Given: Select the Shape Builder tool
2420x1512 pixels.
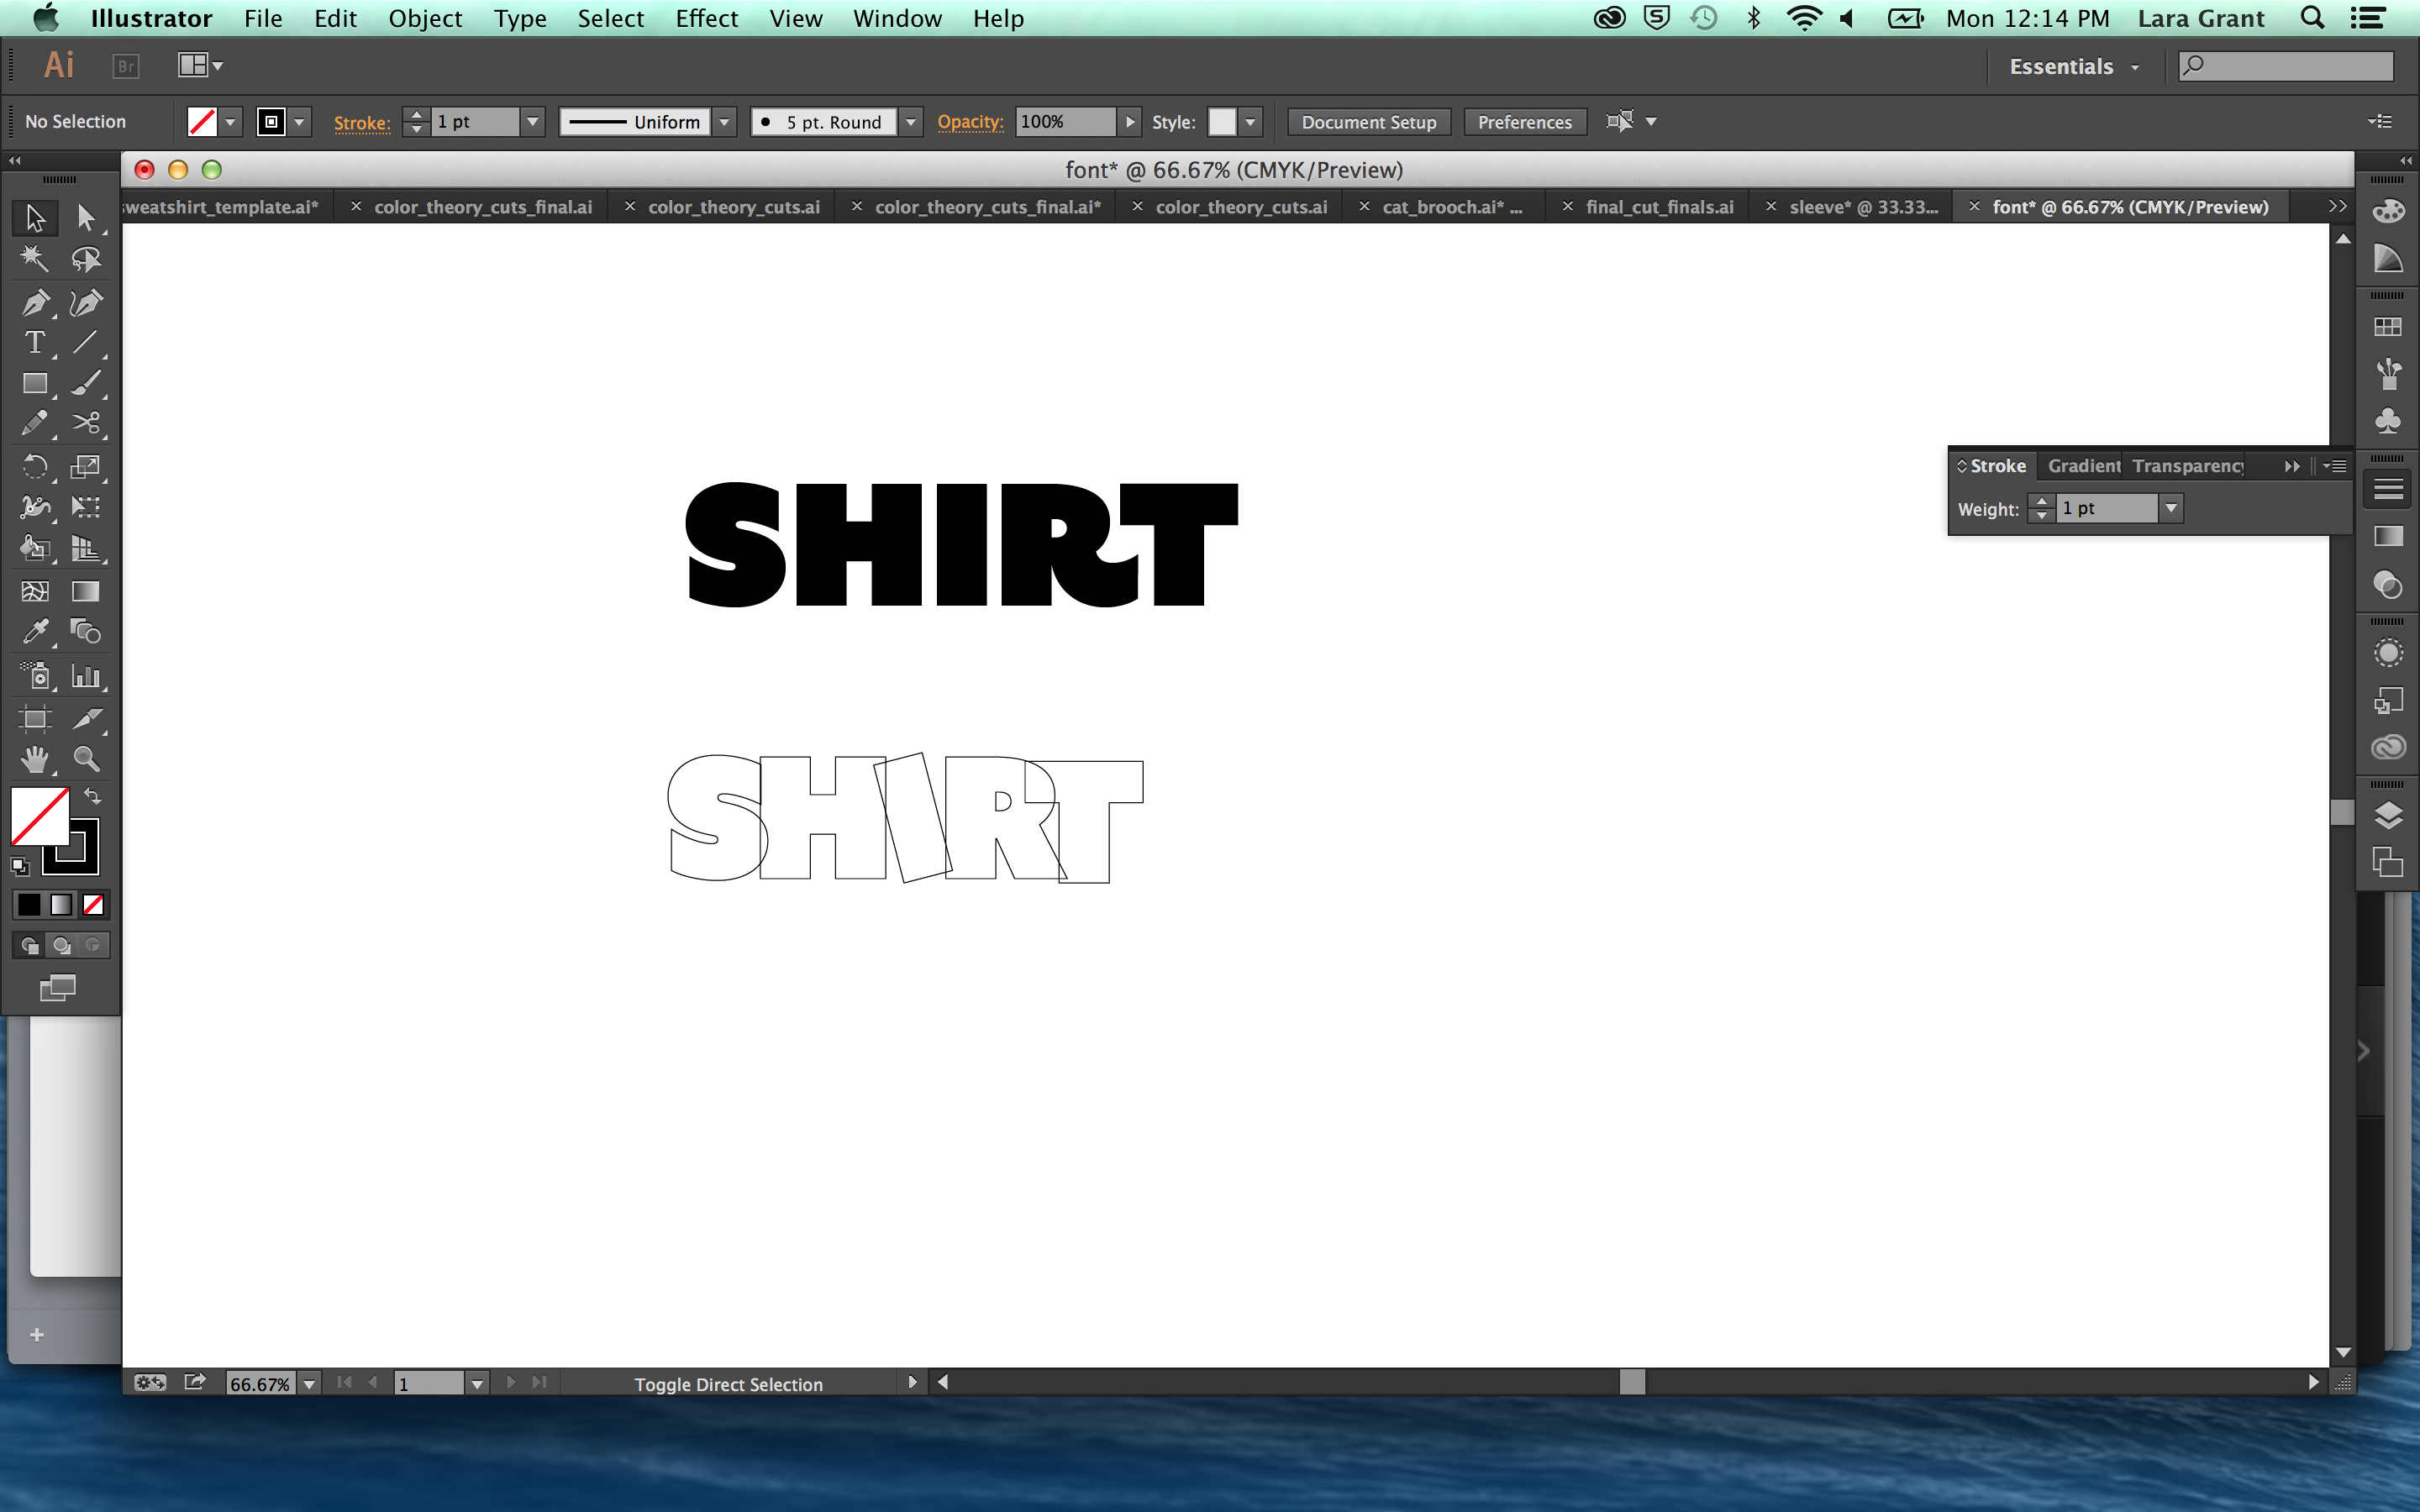Looking at the screenshot, I should (35, 548).
